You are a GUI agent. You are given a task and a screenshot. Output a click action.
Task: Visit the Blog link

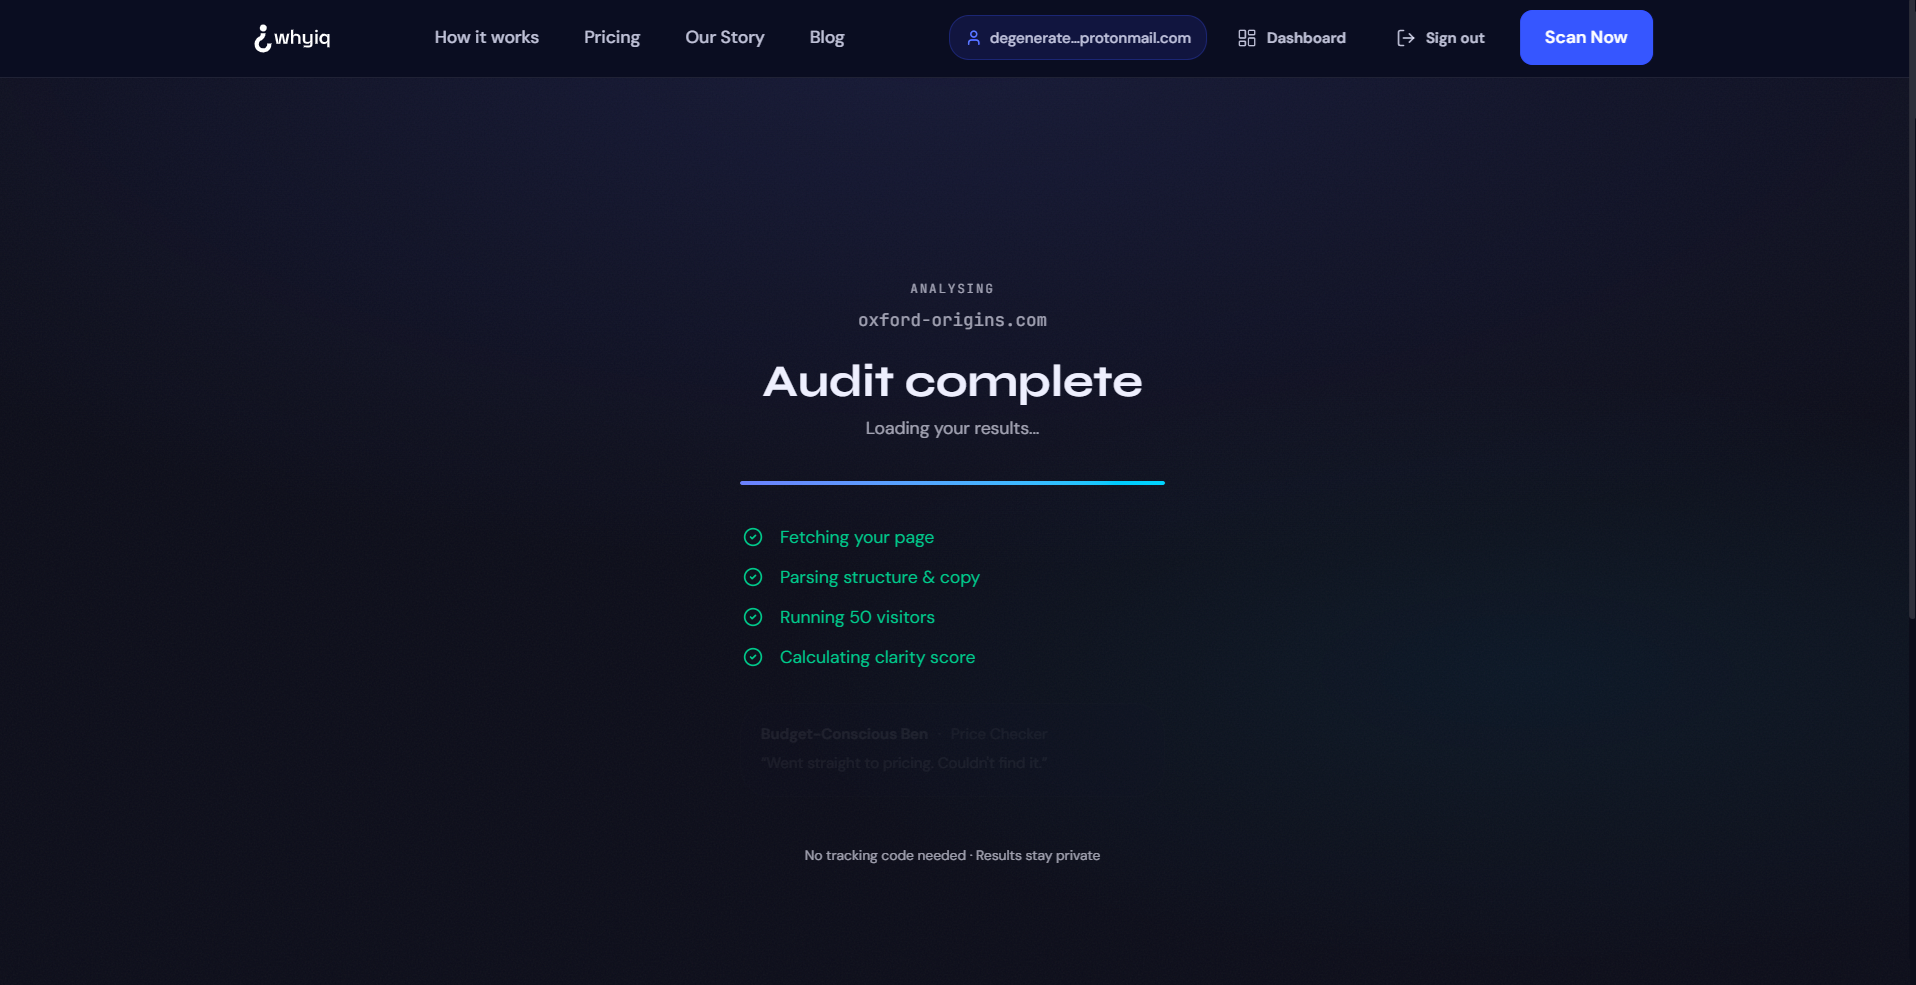click(827, 37)
